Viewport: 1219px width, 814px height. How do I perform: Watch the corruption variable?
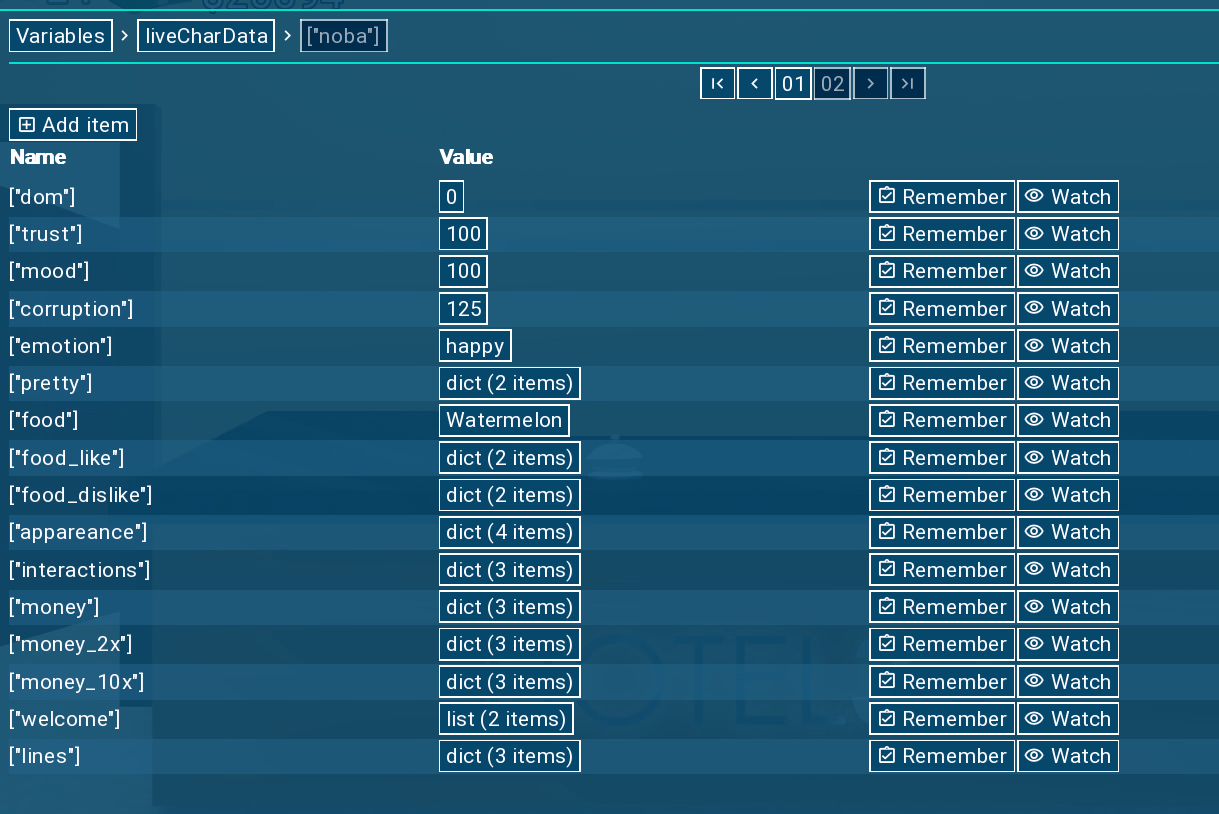(x=1068, y=309)
